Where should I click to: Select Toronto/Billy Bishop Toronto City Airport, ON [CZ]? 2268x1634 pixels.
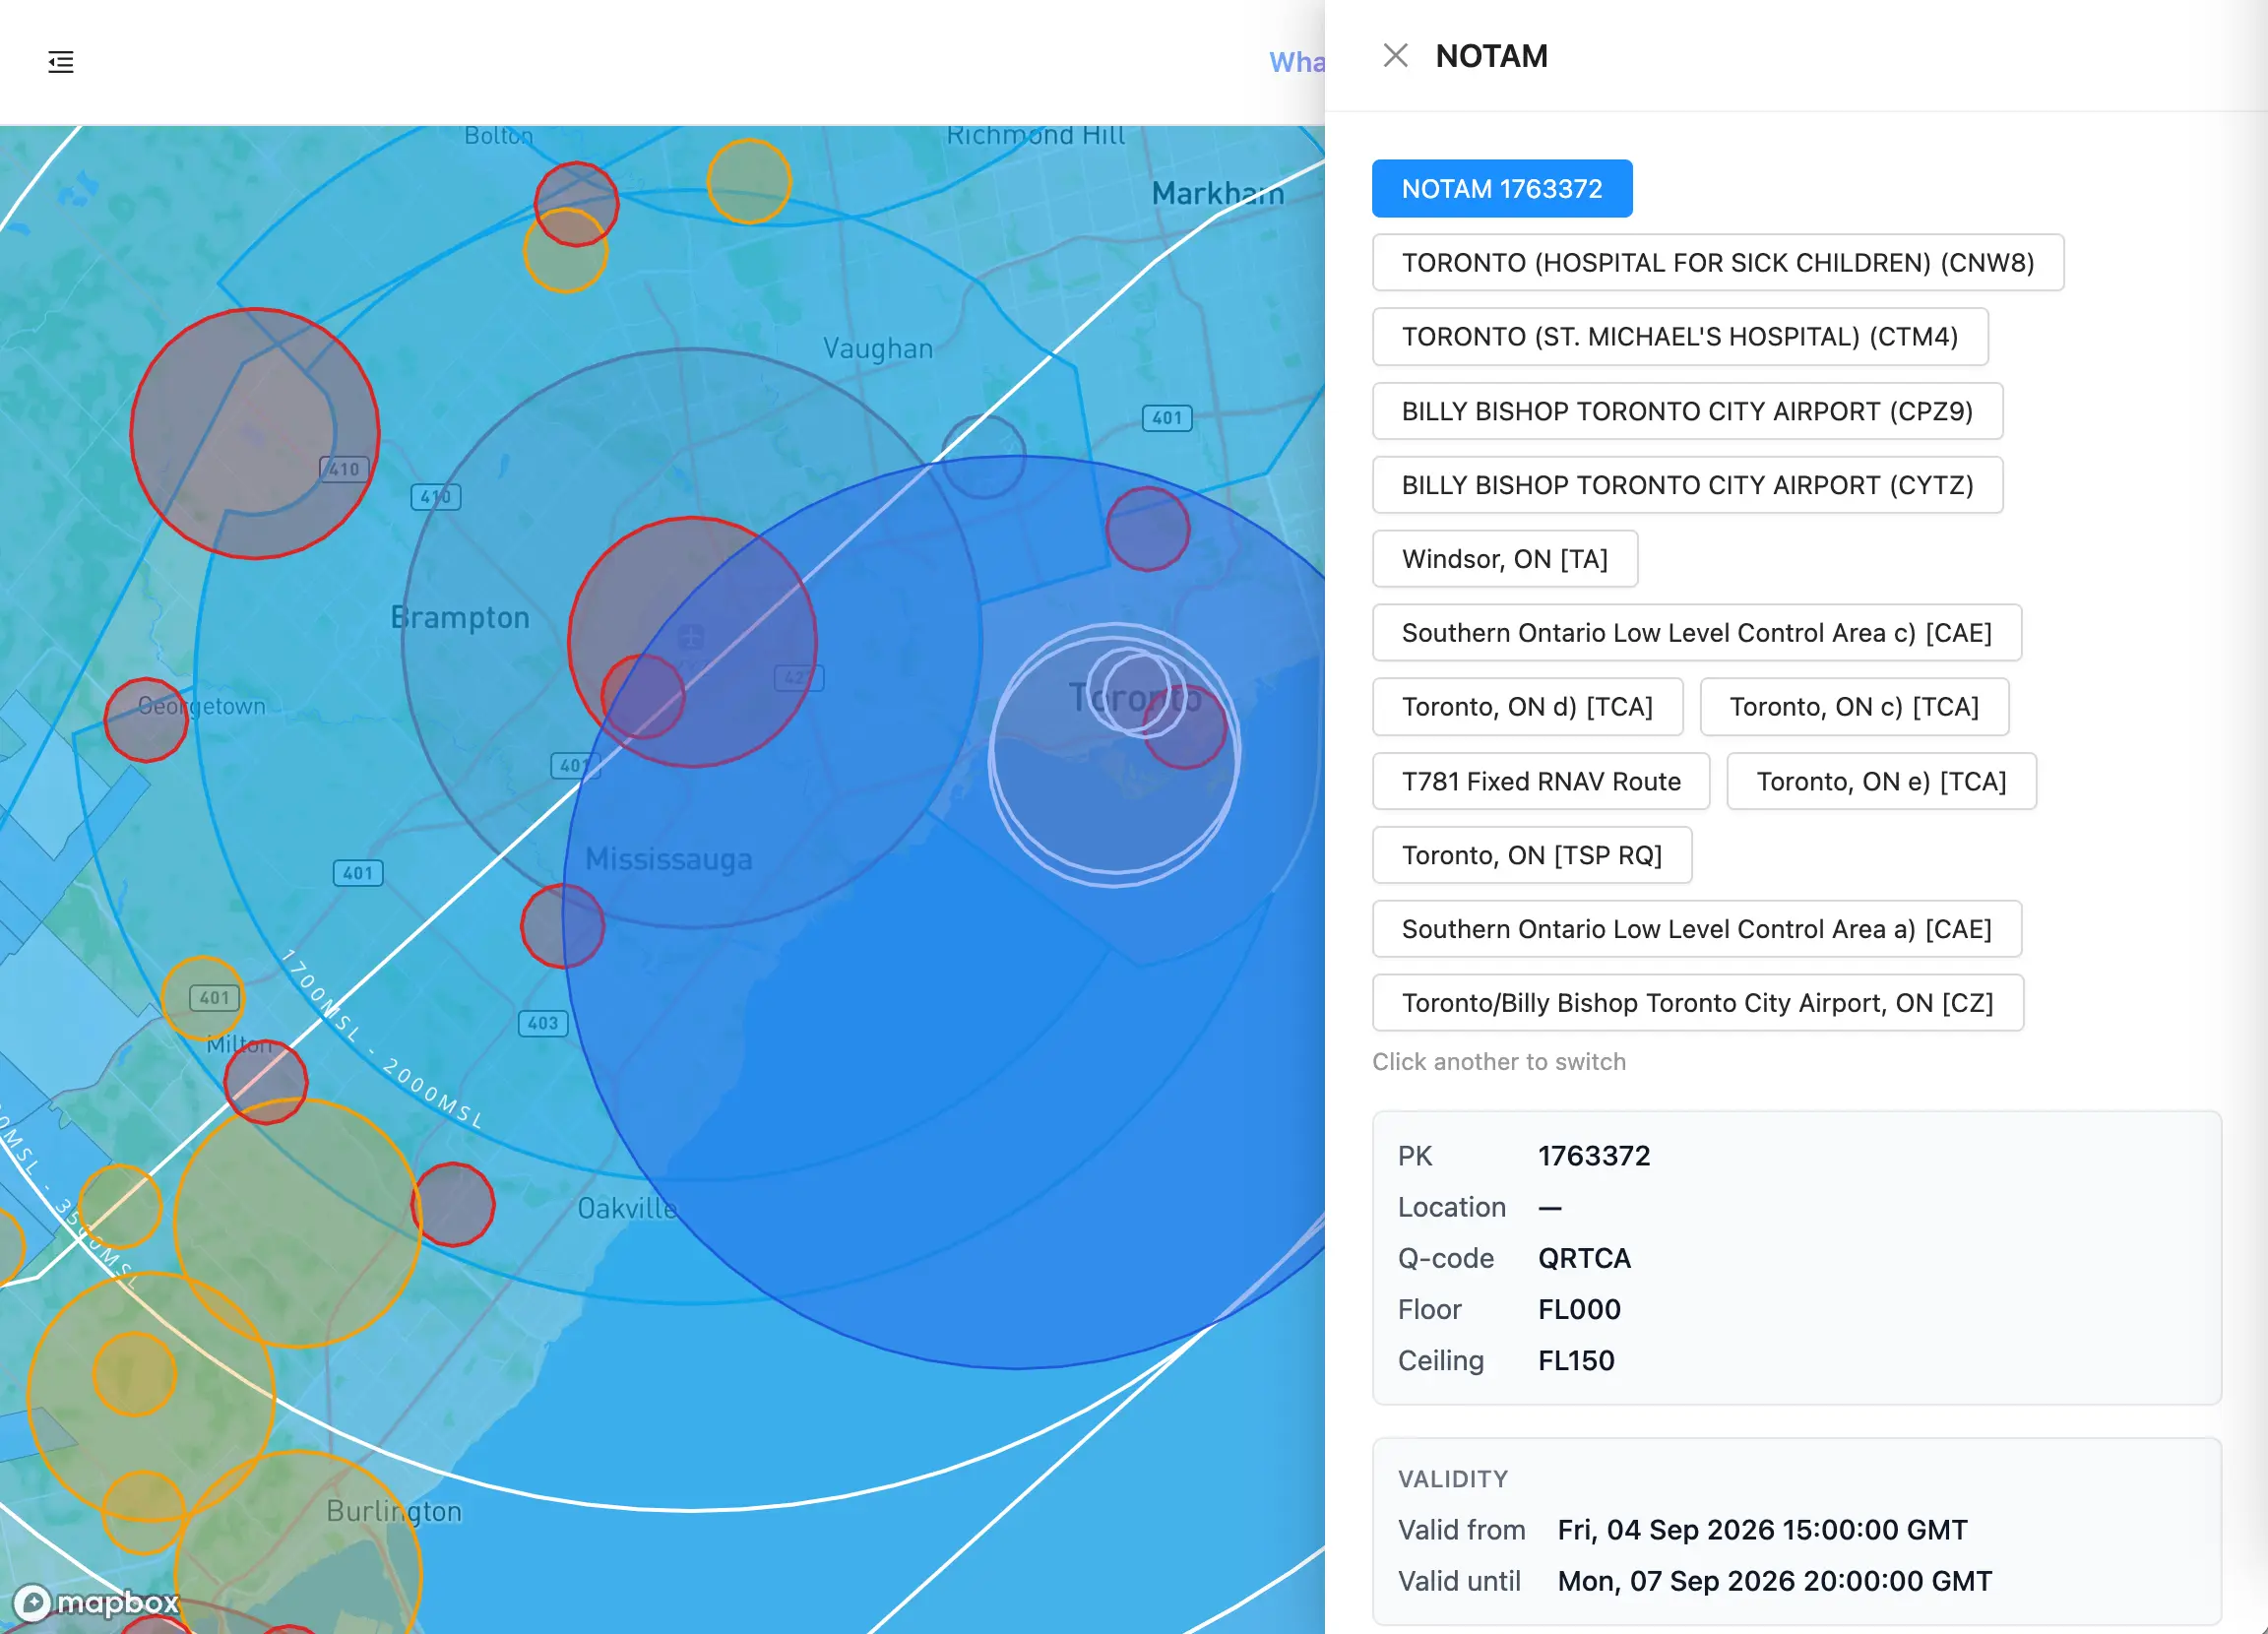1697,1003
